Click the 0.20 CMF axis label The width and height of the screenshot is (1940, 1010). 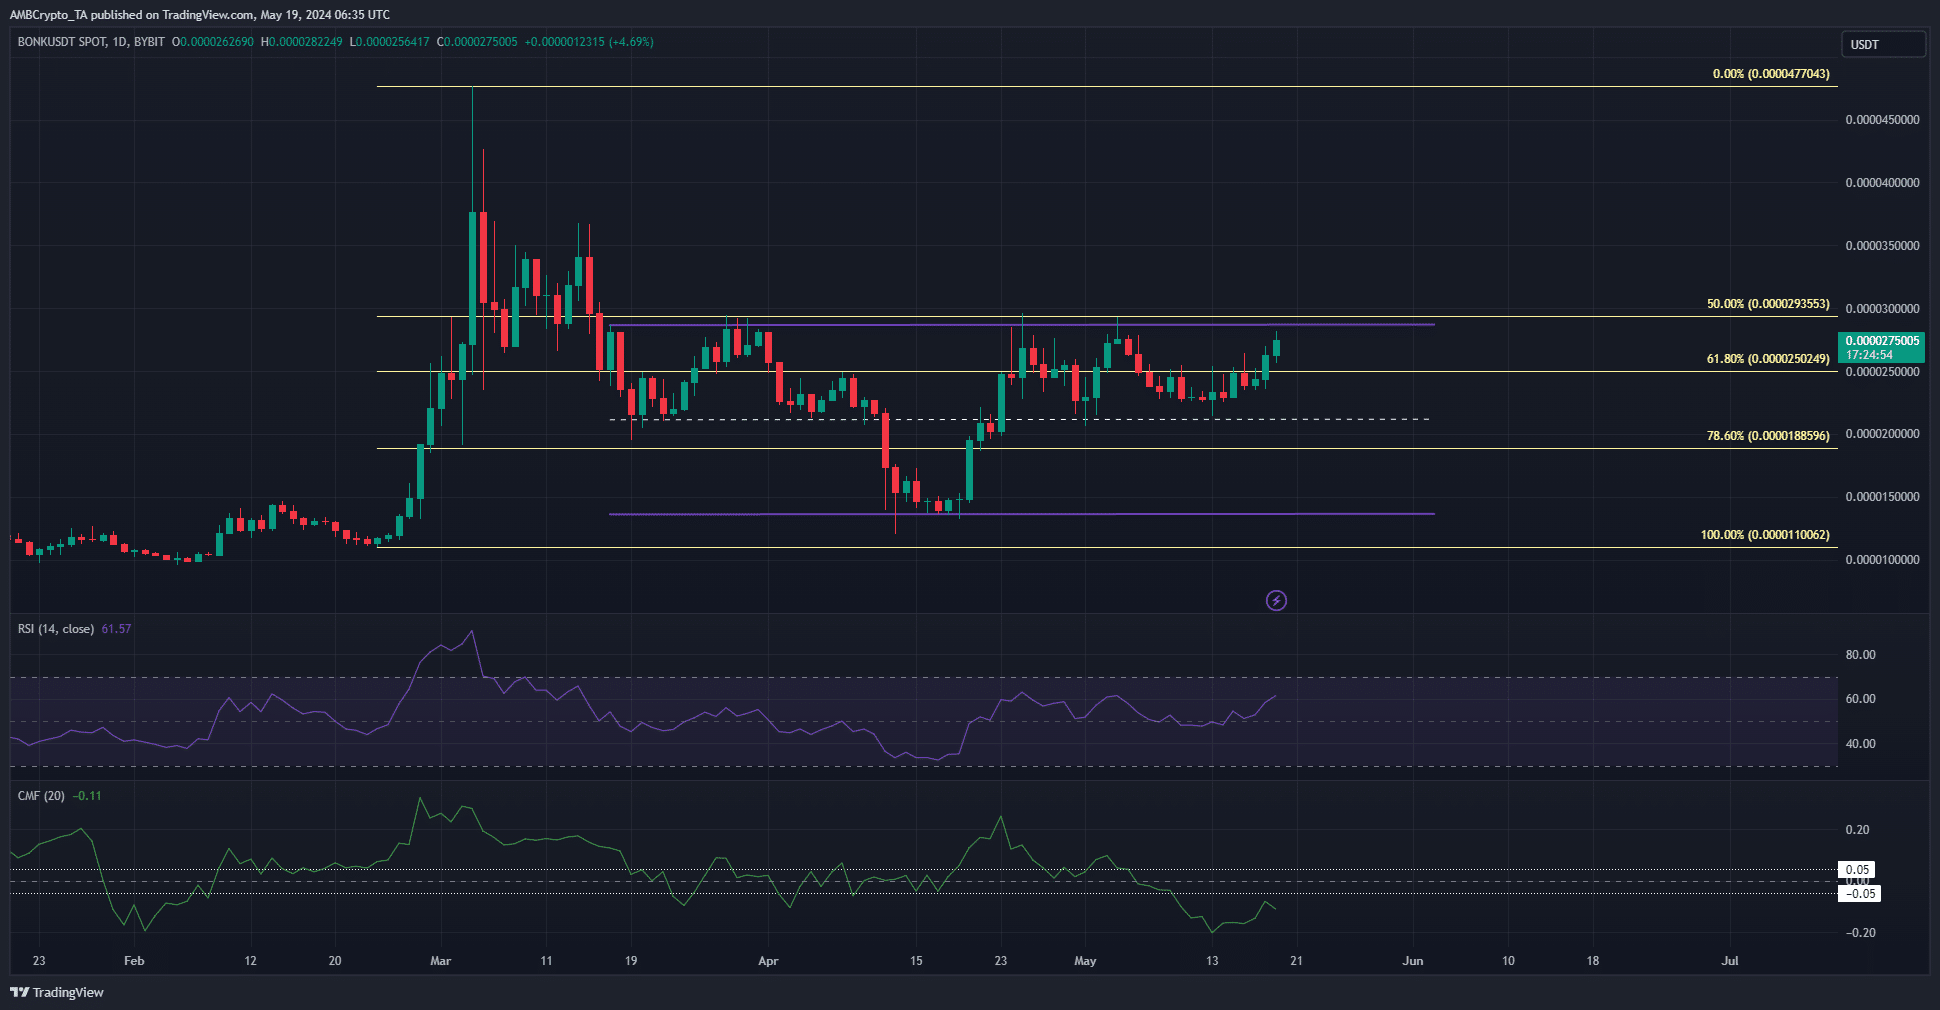pos(1857,830)
